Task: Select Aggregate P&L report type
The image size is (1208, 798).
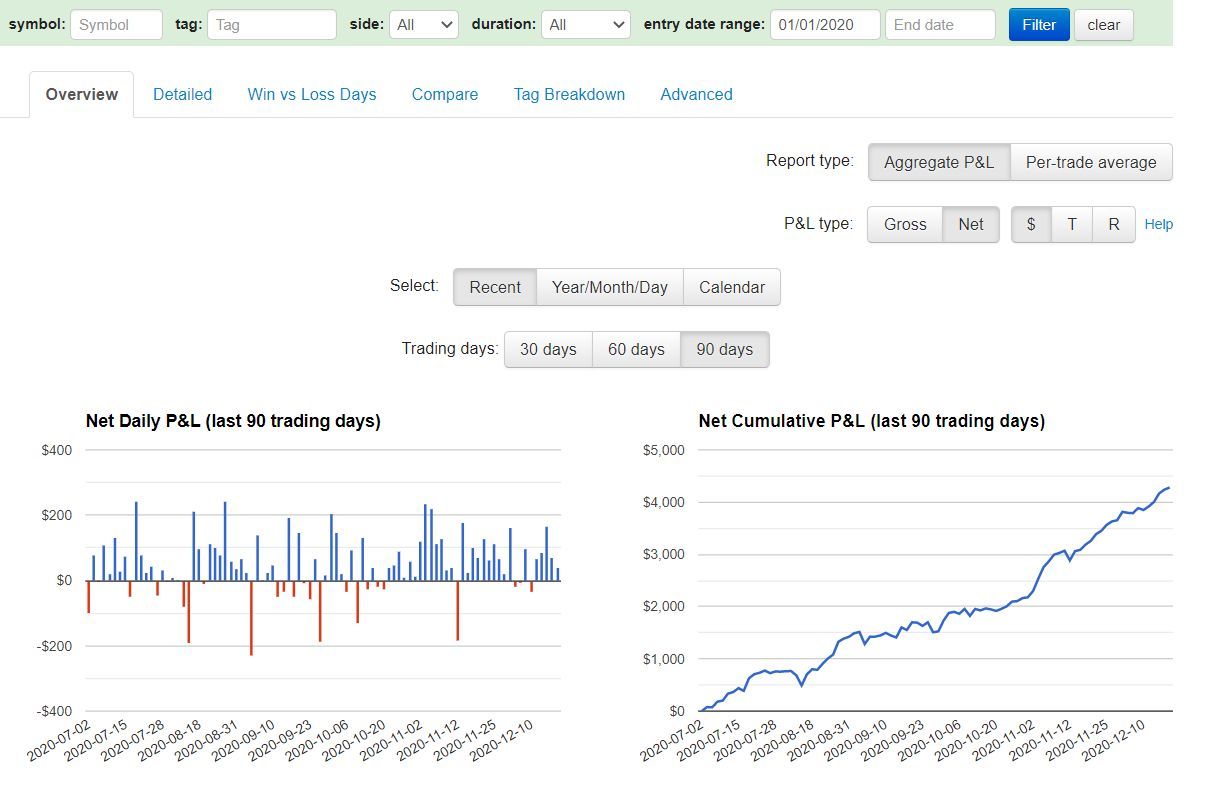Action: [939, 162]
